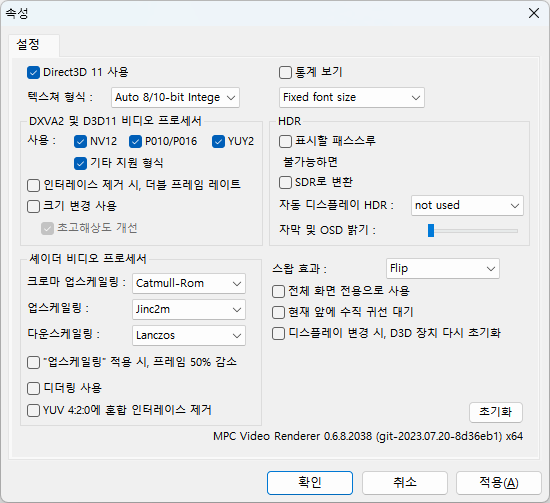Check the 크기 변경 사용 box
The image size is (550, 503).
pos(33,206)
